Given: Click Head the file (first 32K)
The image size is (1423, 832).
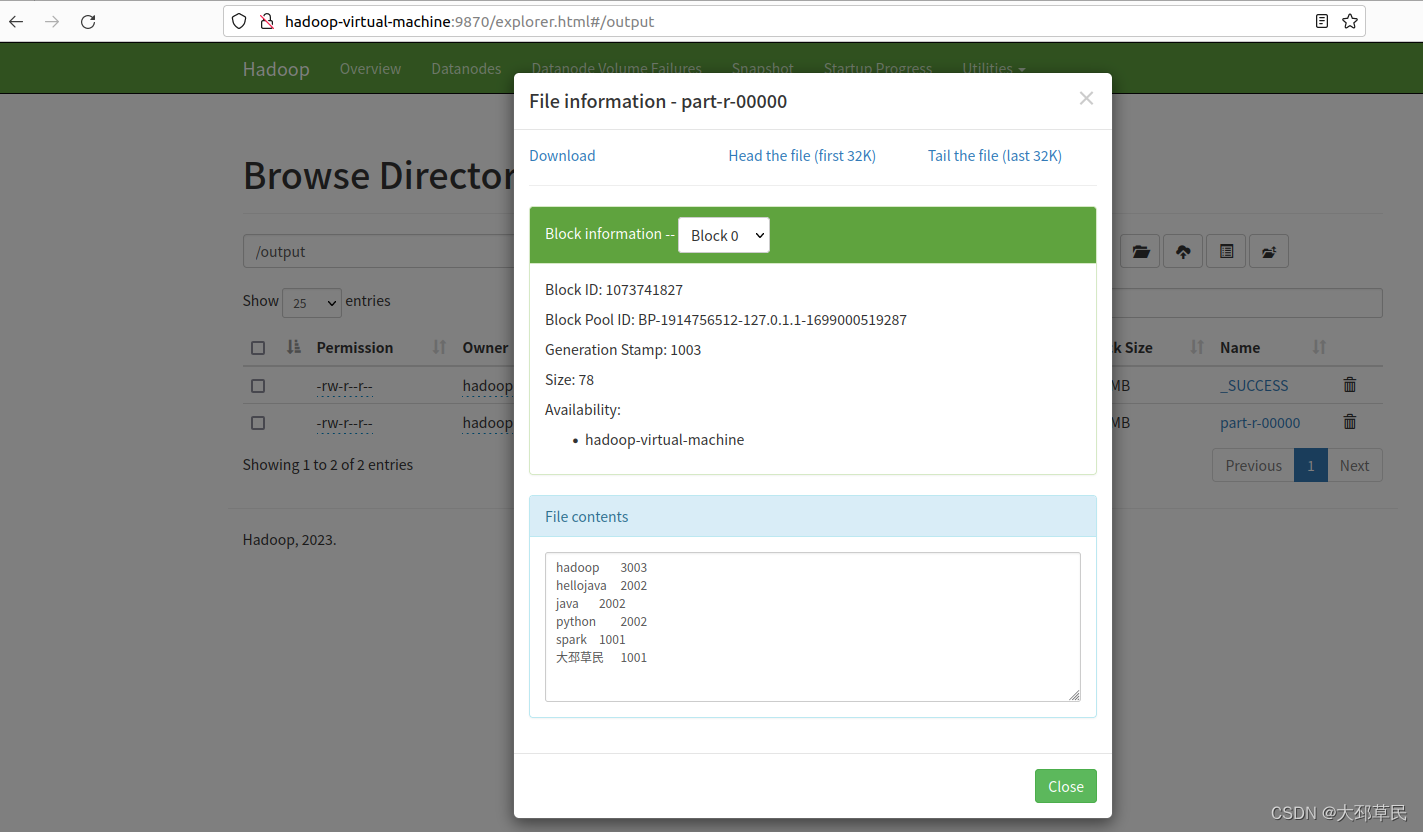Looking at the screenshot, I should tap(802, 155).
